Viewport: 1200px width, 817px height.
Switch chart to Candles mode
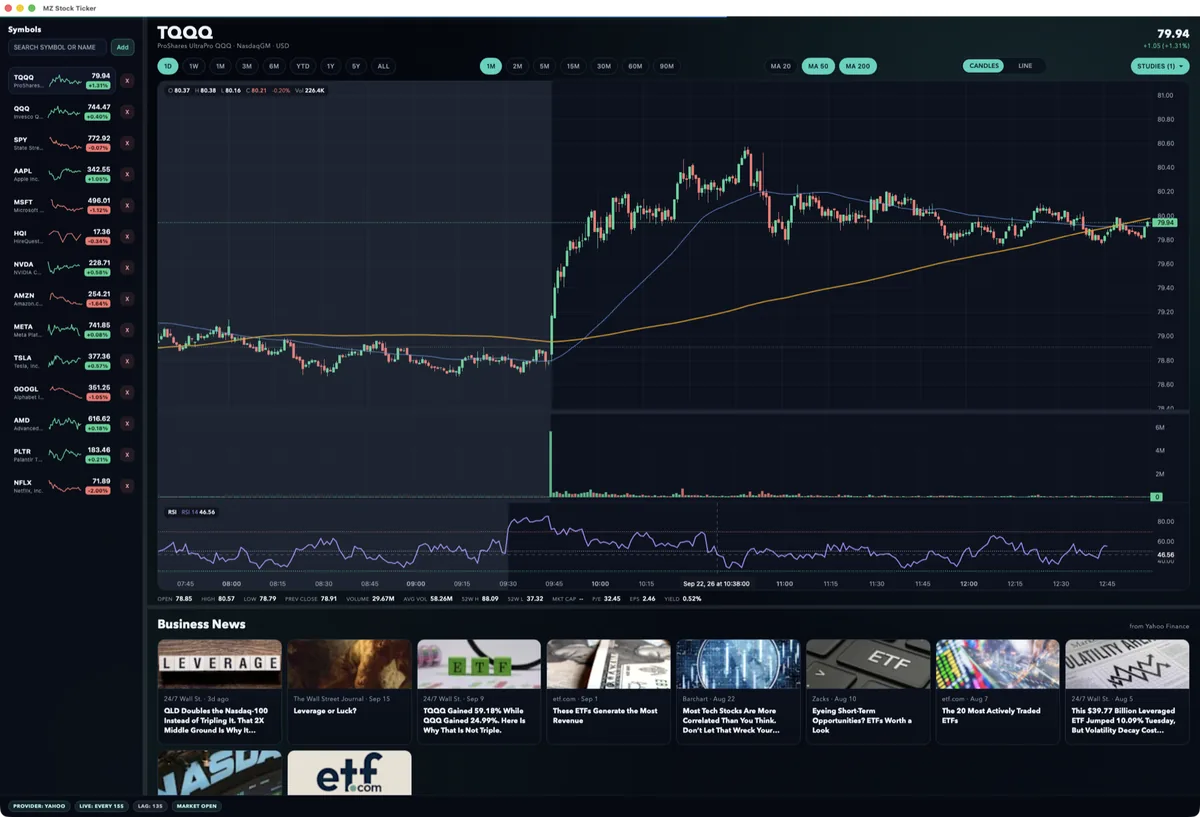point(984,66)
